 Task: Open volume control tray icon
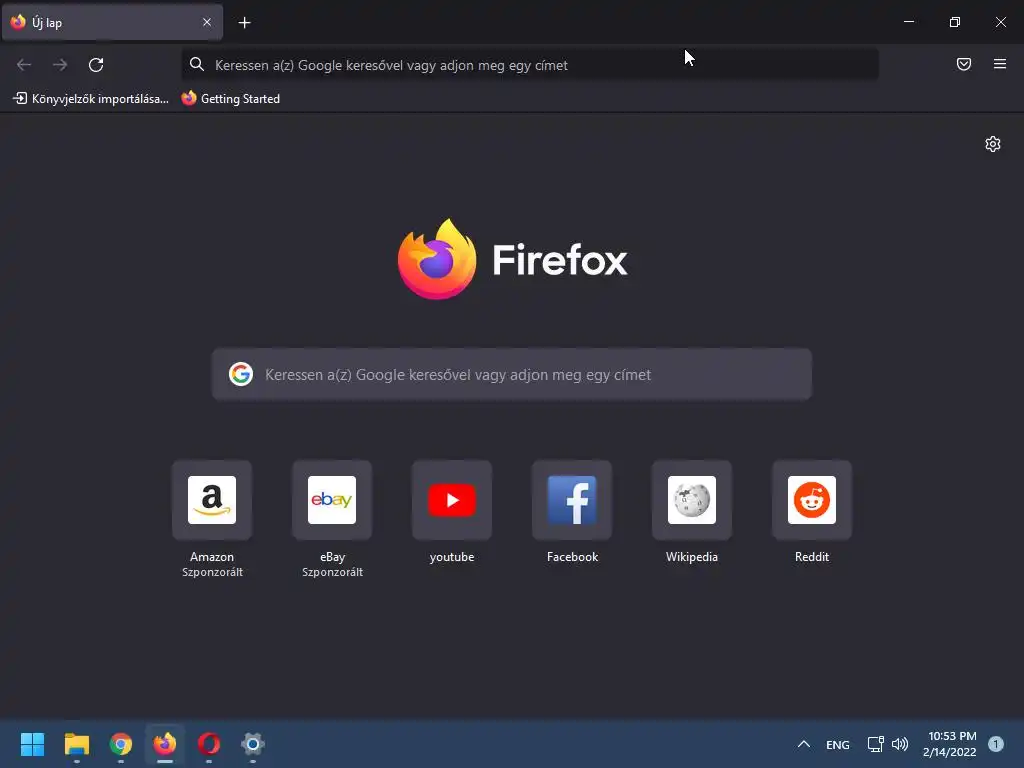coord(900,744)
